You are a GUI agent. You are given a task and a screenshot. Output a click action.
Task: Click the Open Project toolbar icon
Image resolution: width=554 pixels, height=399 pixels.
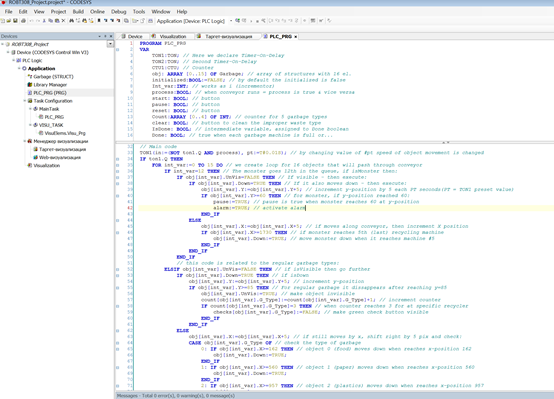pos(9,21)
